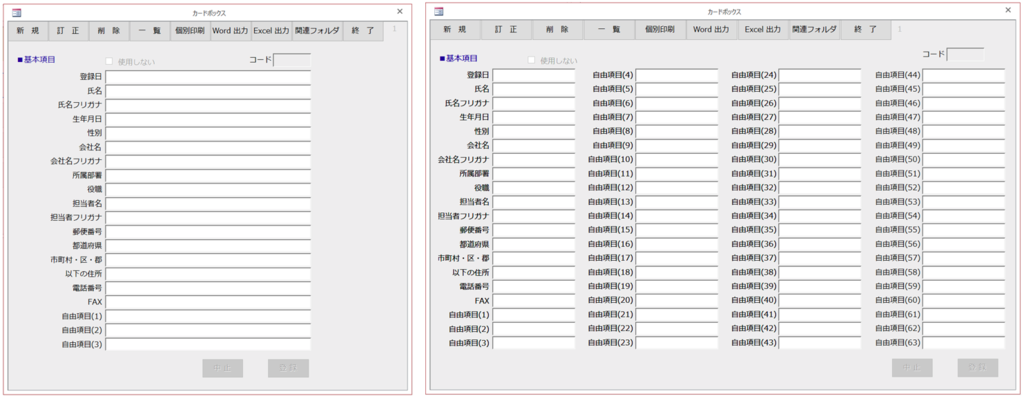Click the Access form icon in left title bar
1024x398 pixels.
coord(16,12)
